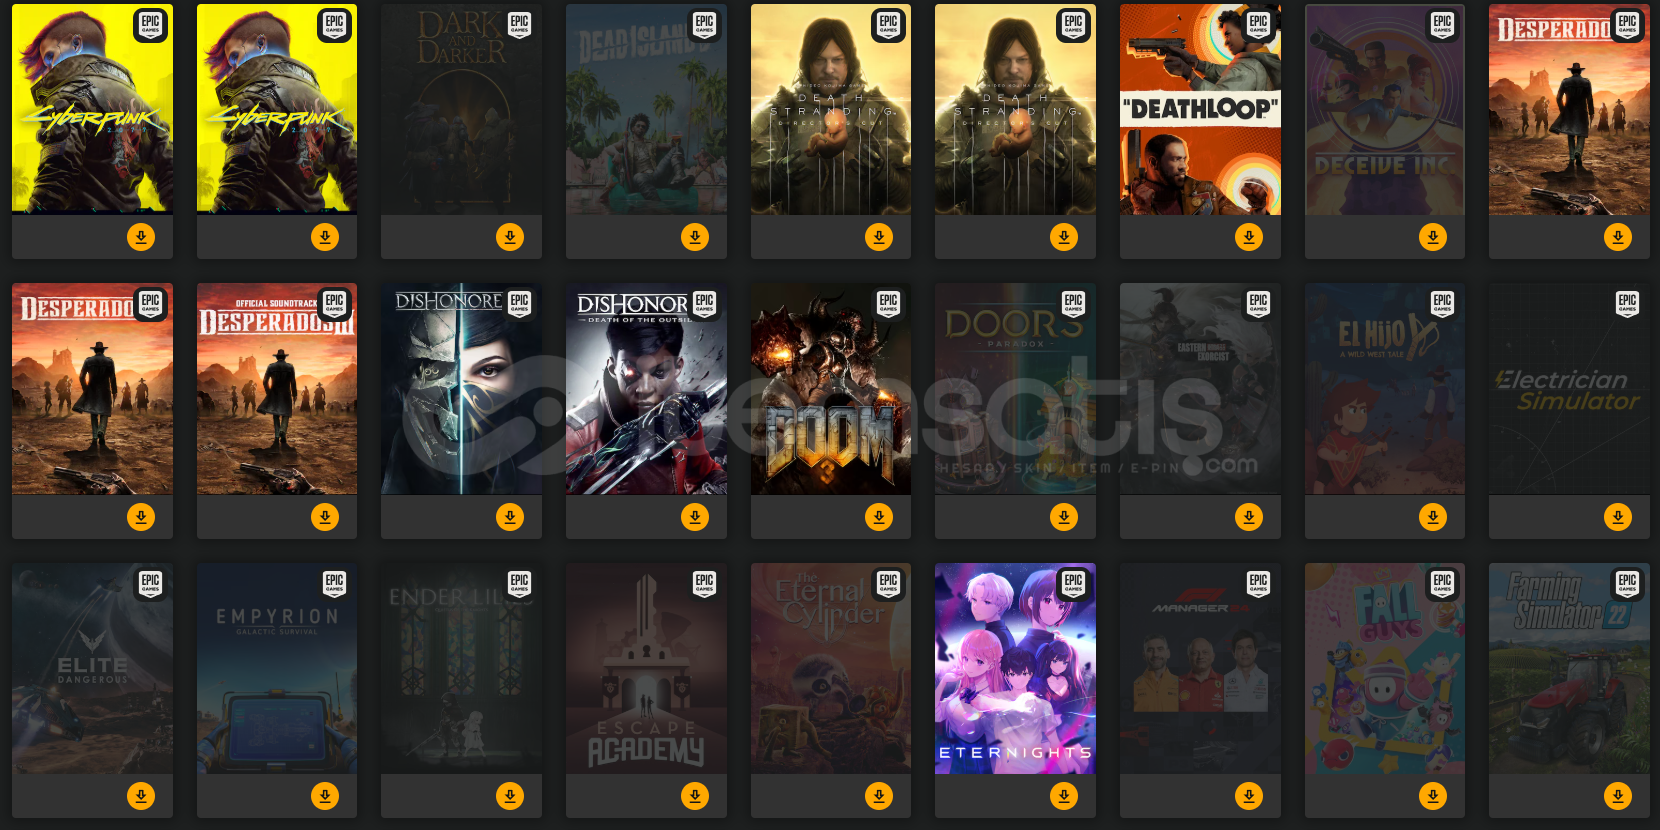The image size is (1660, 830).
Task: Open the DOOM 3 game cover
Action: [831, 389]
